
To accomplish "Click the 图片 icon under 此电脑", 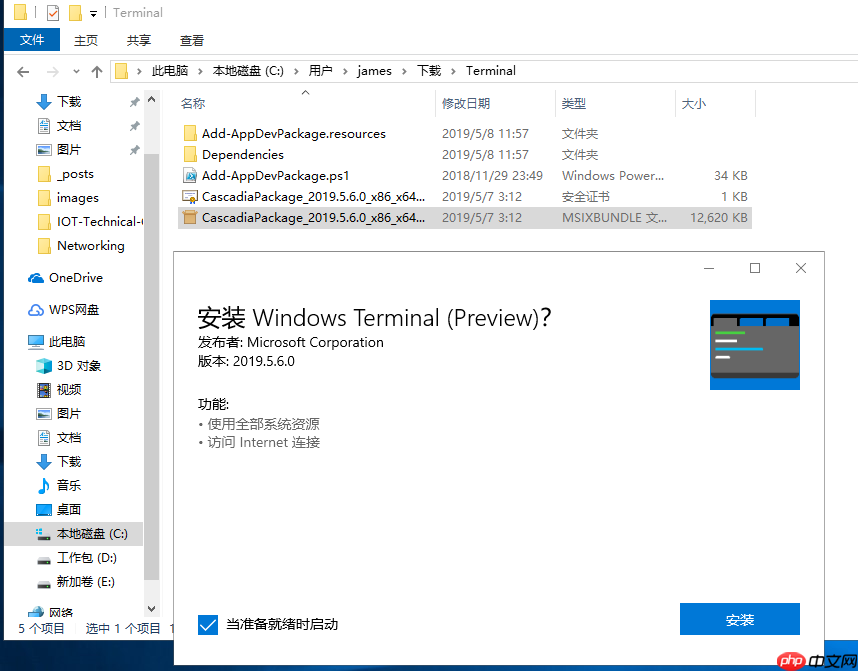I will point(44,414).
